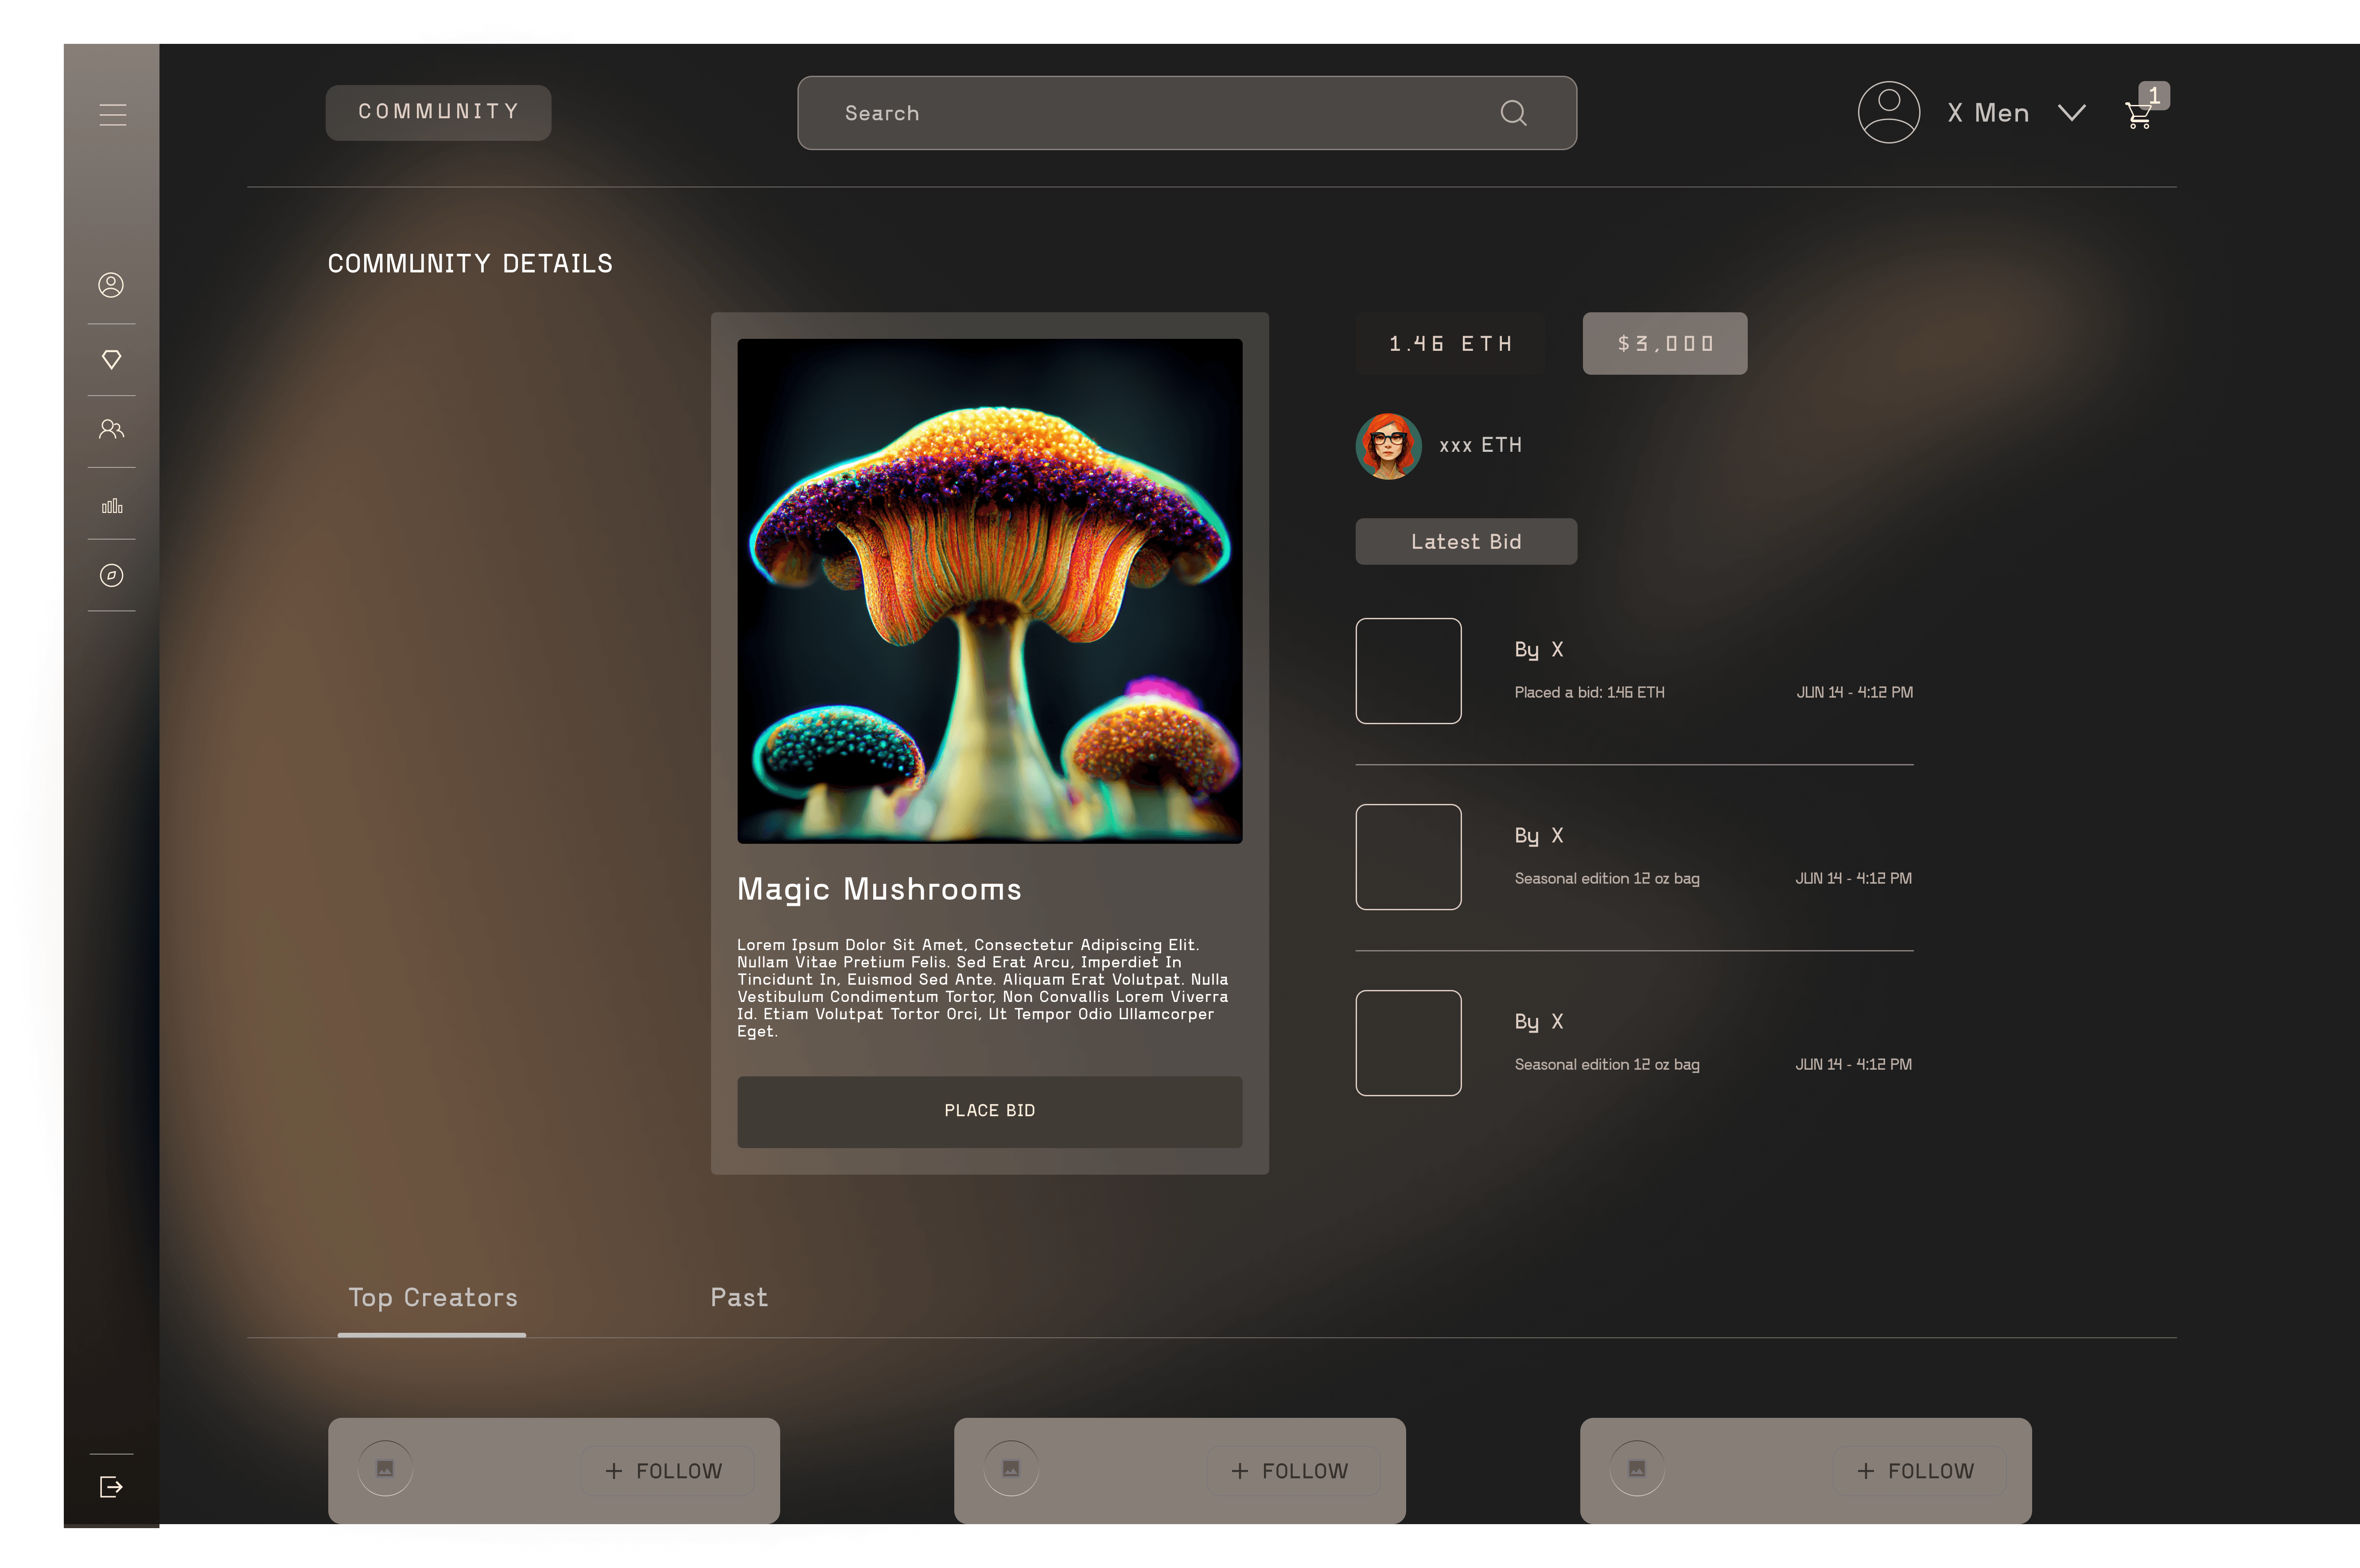This screenshot has height=1568, width=2360.
Task: Click avatar placeholder in third creator card
Action: pyautogui.click(x=1637, y=1468)
